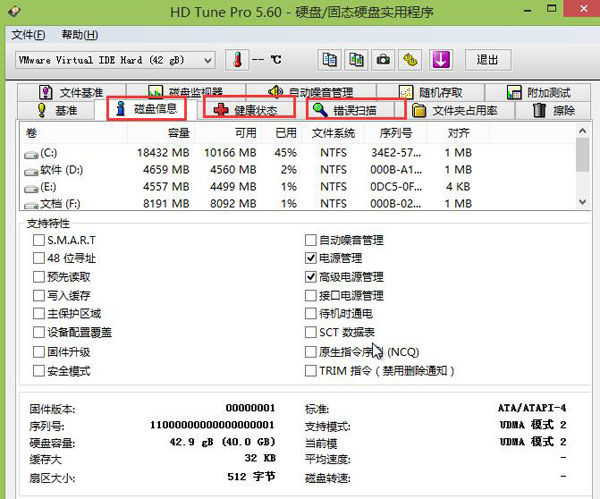This screenshot has width=600, height=499.
Task: Toggle the 预先读取 checkbox
Action: point(39,277)
